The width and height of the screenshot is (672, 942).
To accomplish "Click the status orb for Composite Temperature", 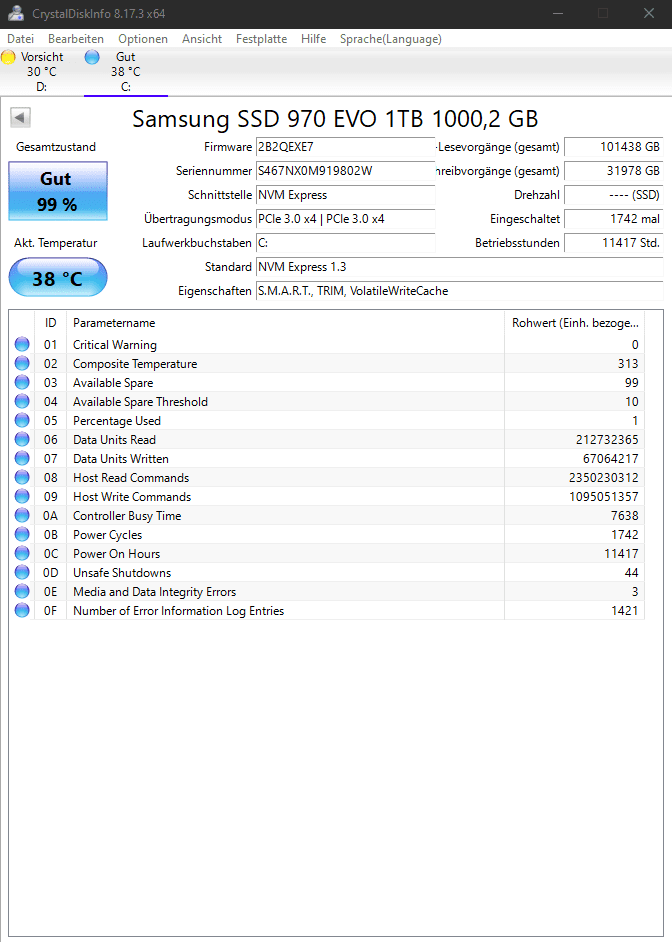I will [22, 363].
